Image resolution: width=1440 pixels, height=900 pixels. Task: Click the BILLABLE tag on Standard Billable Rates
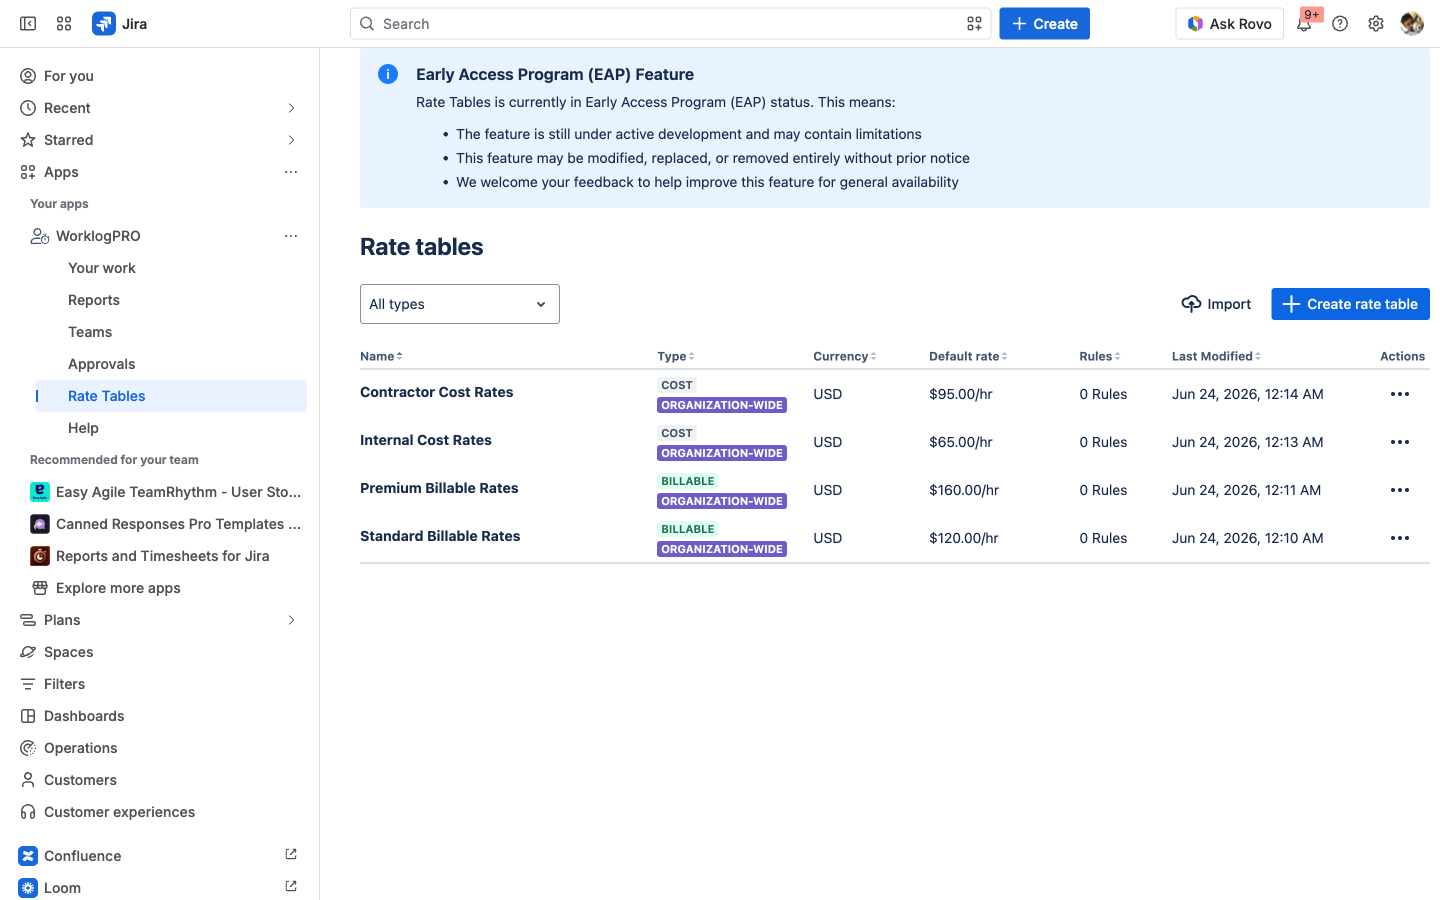[688, 529]
